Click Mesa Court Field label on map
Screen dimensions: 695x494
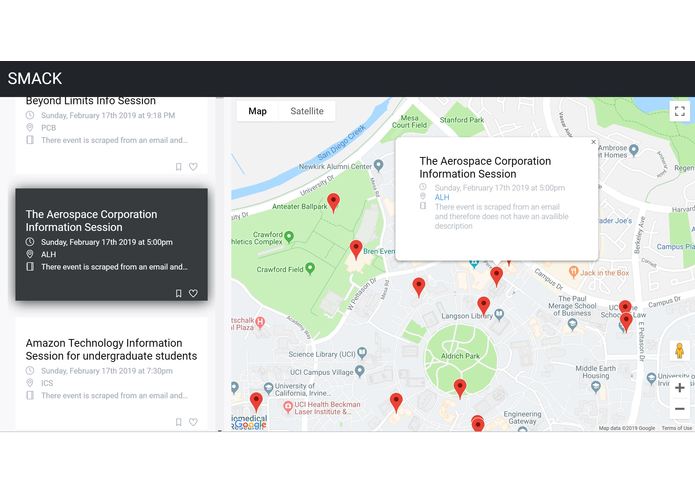click(x=409, y=121)
